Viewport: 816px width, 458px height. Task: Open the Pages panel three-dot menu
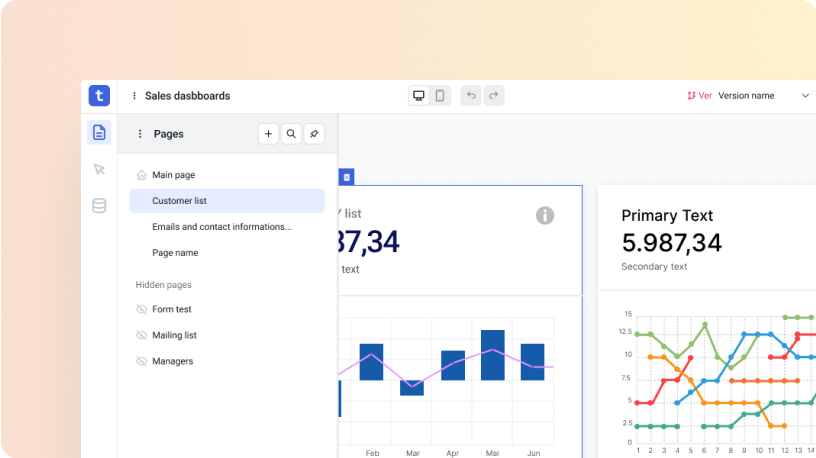tap(140, 134)
